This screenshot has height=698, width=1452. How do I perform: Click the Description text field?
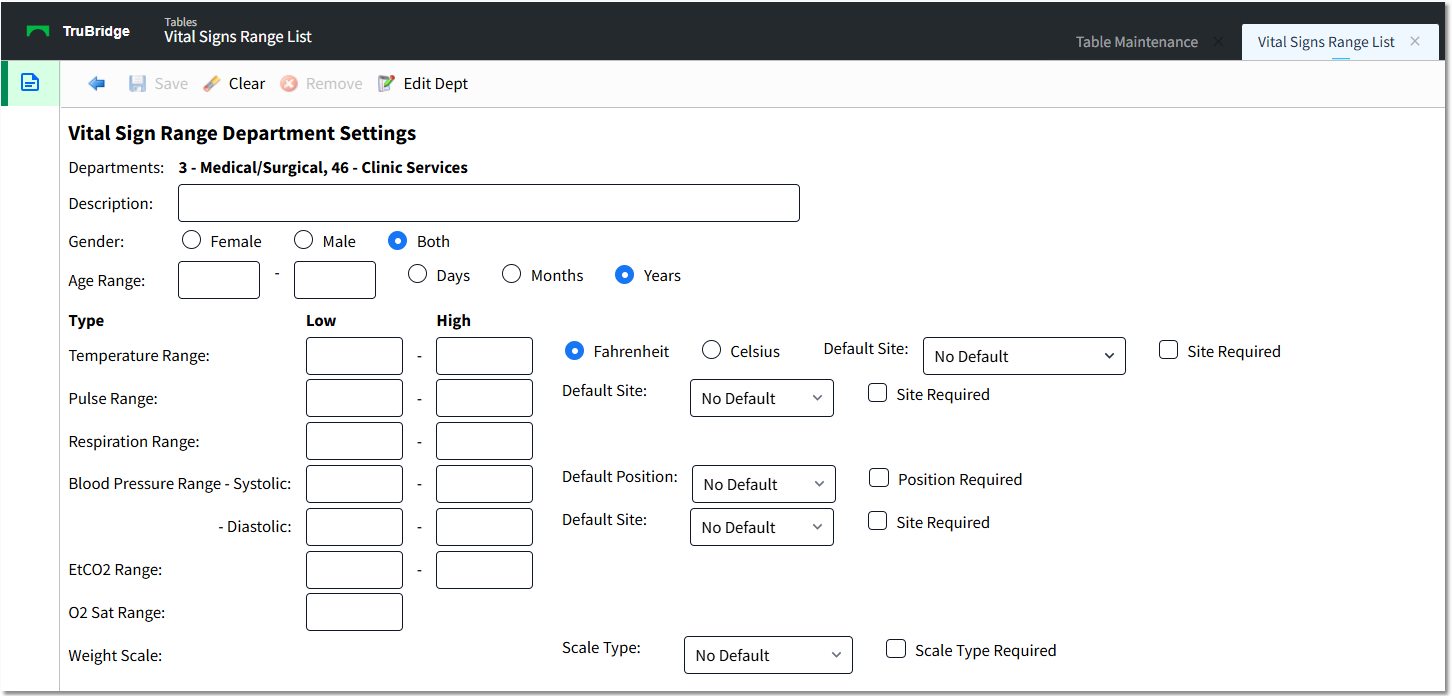[x=489, y=203]
